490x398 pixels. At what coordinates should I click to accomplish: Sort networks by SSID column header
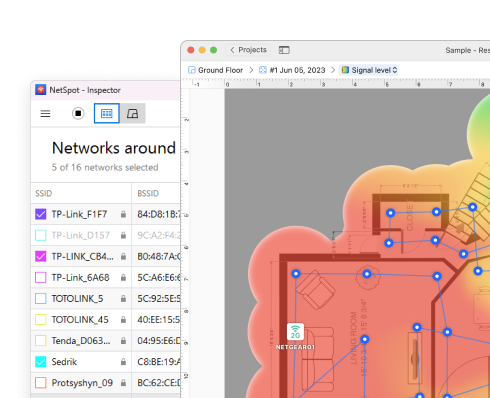44,193
